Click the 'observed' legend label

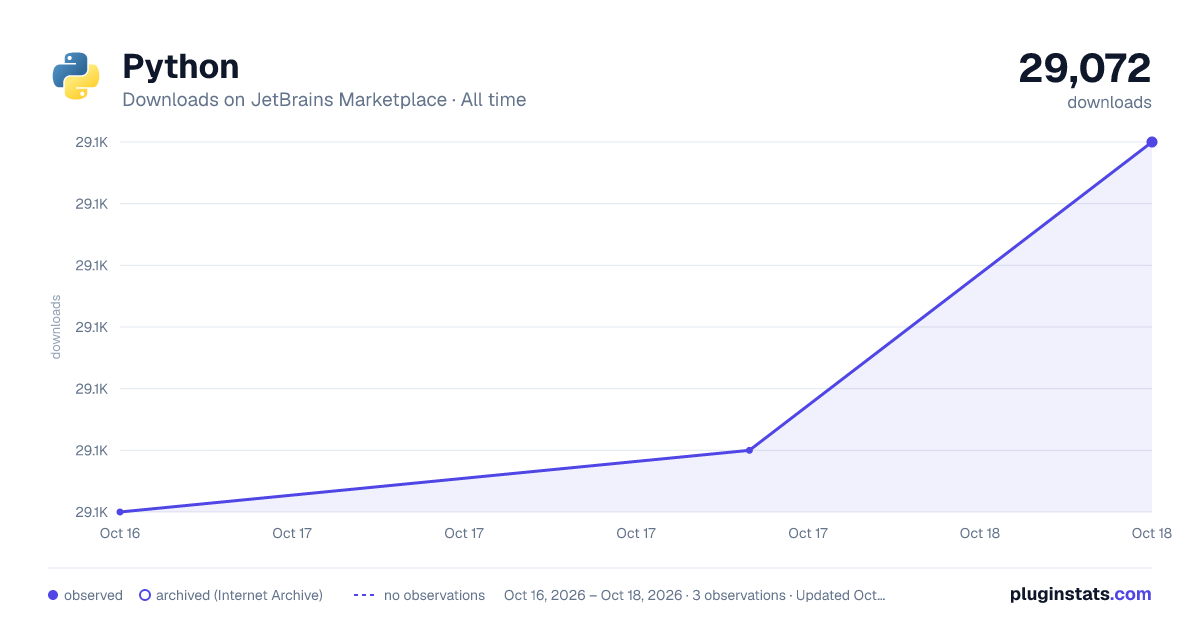93,595
